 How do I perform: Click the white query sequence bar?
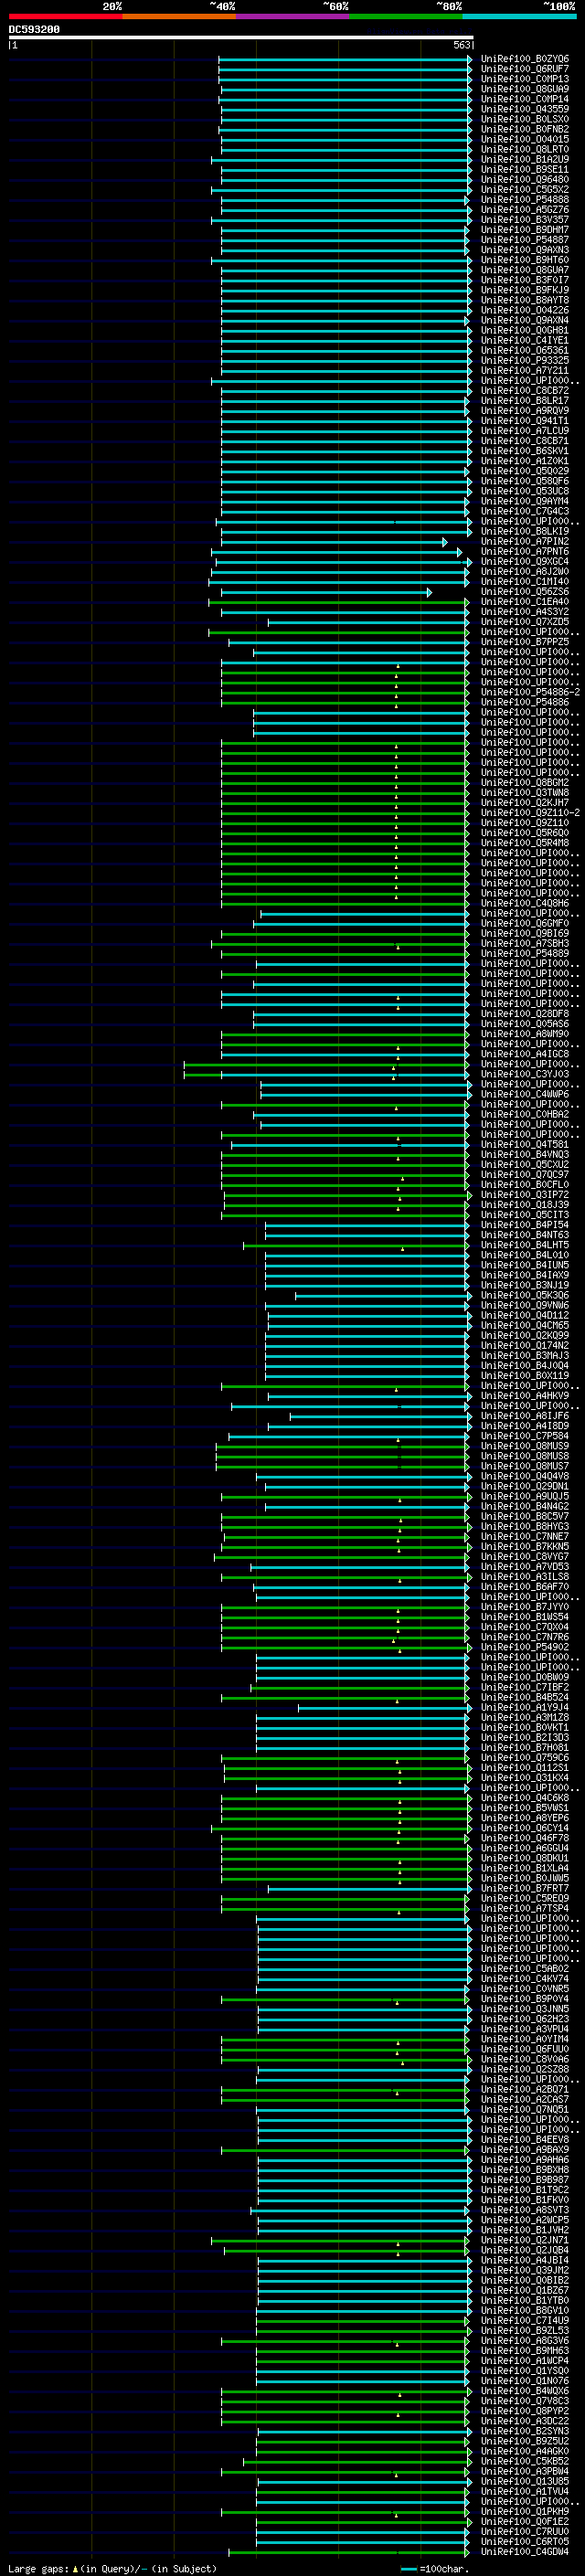click(x=241, y=38)
